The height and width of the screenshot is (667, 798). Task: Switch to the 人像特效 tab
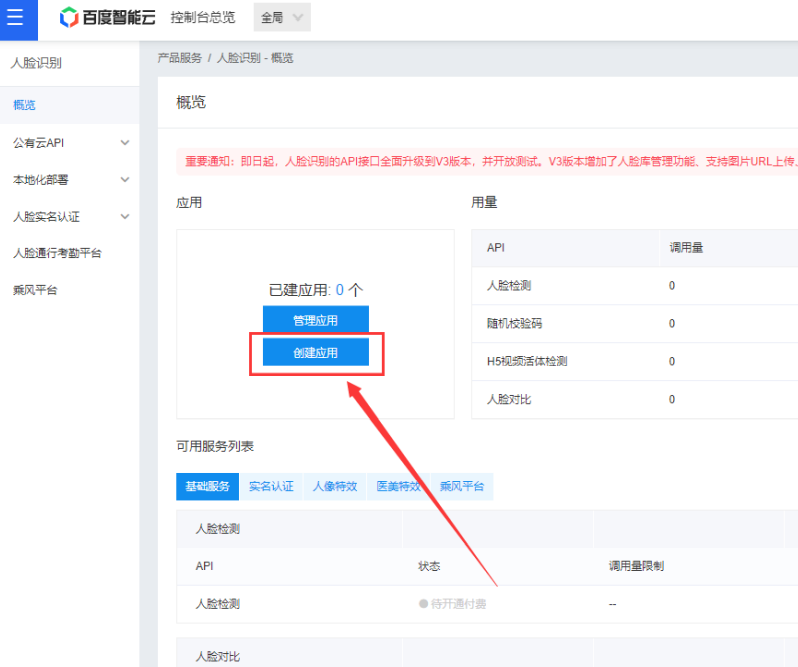click(x=334, y=486)
